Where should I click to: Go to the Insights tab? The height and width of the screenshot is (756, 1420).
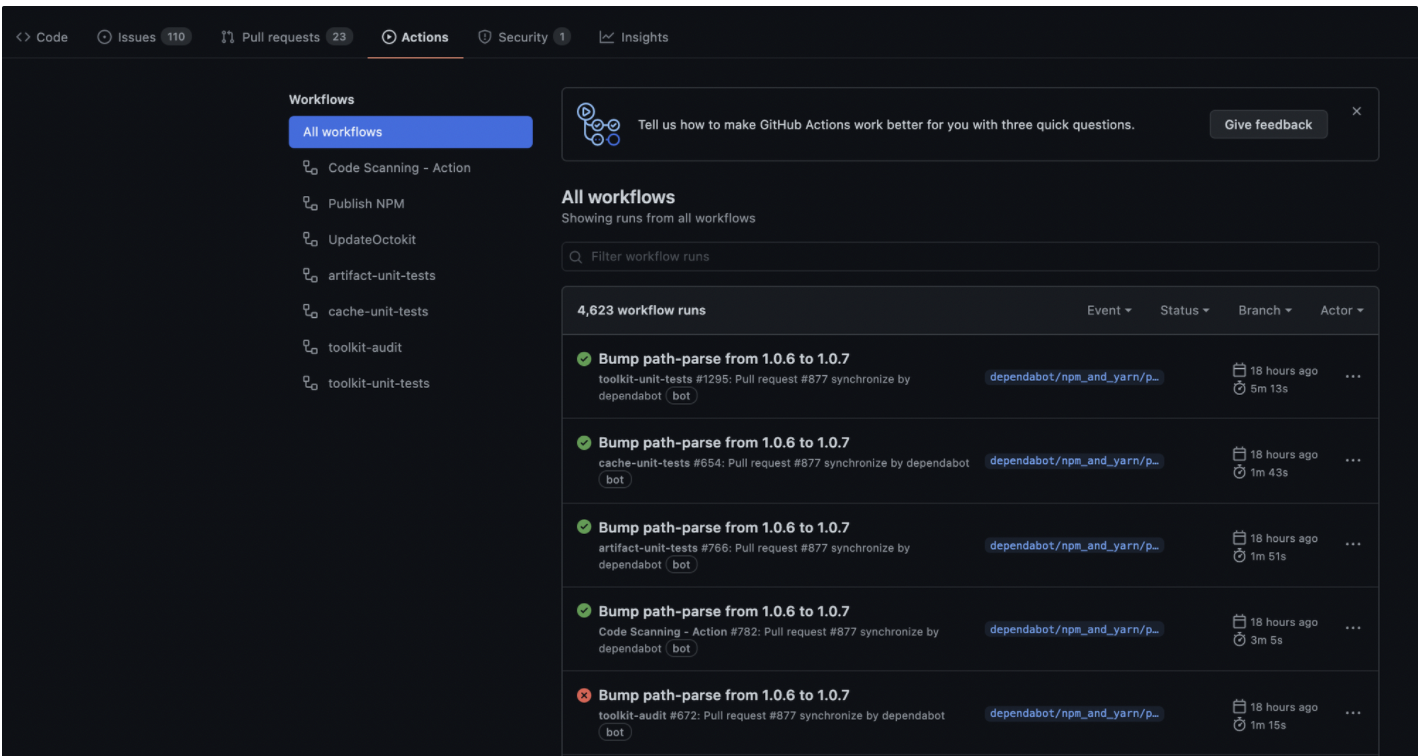pyautogui.click(x=634, y=37)
